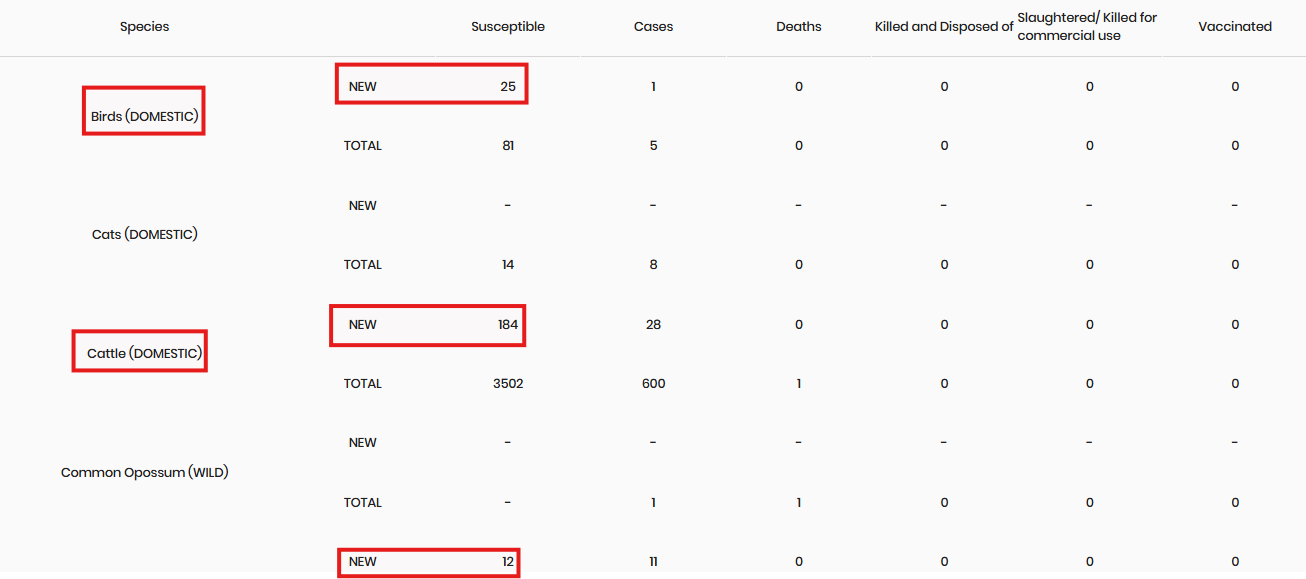Viewport: 1306px width, 579px height.
Task: Click the Species column header
Action: click(144, 27)
